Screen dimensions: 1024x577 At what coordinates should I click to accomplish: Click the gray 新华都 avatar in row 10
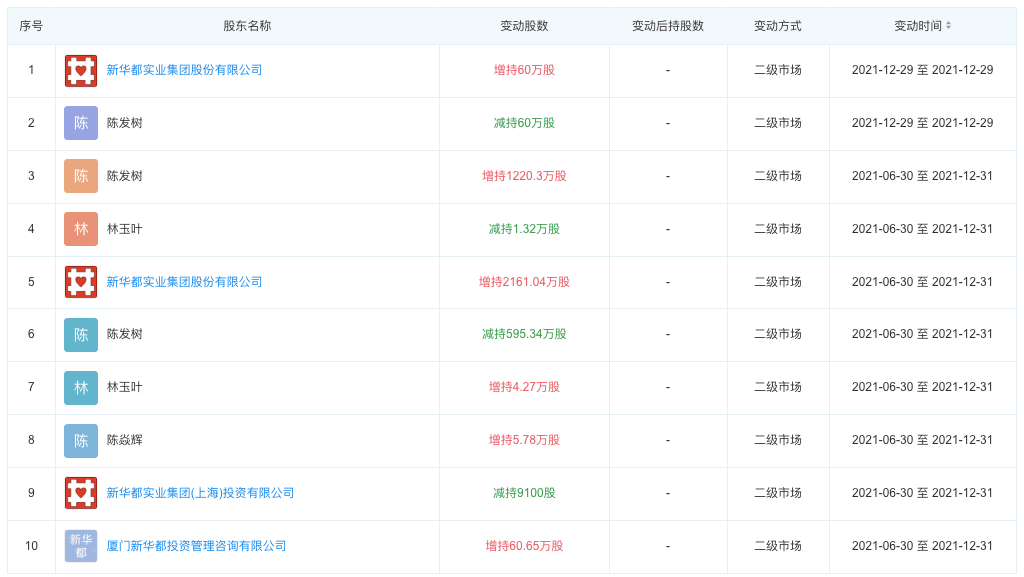tap(81, 546)
